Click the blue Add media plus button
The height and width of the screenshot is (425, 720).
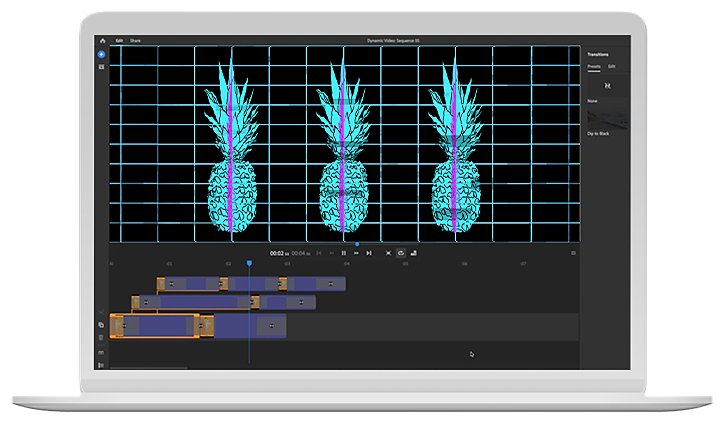click(x=101, y=54)
